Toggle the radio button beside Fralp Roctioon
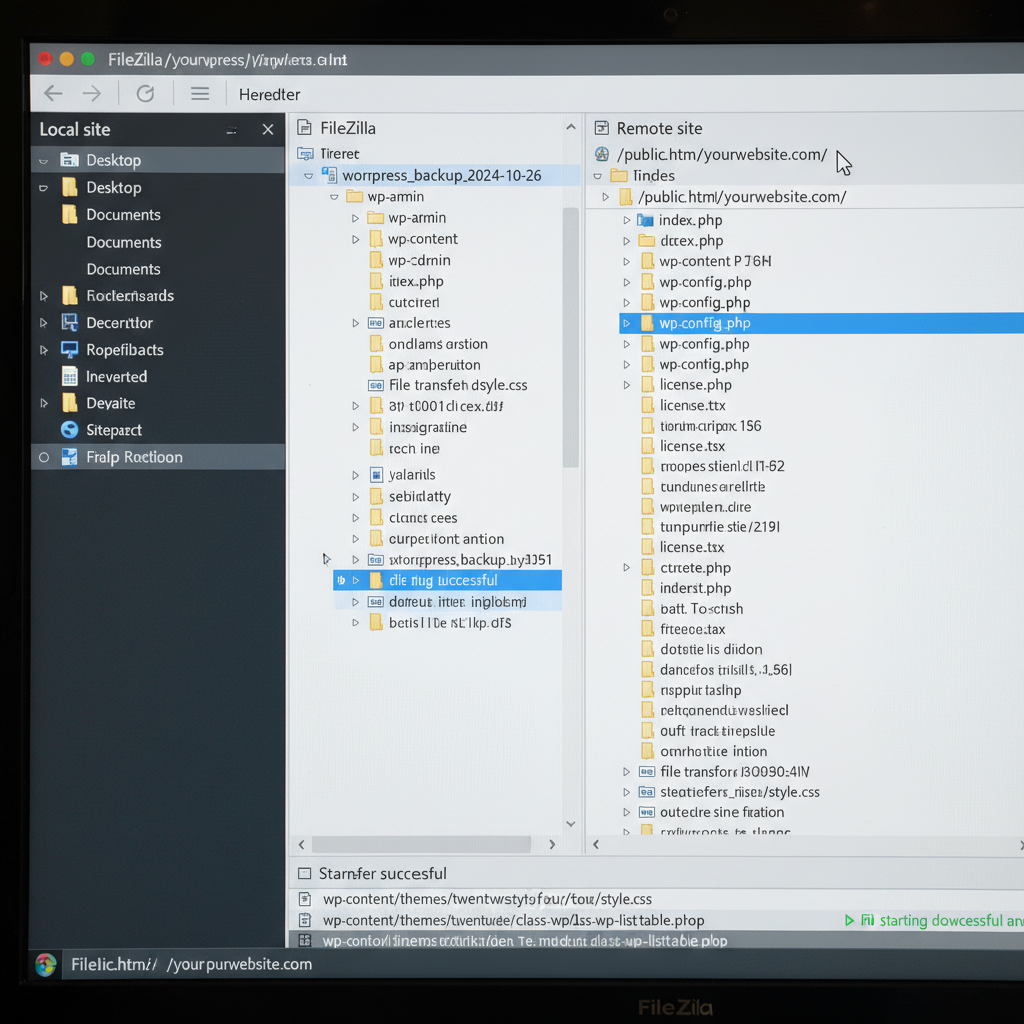Viewport: 1024px width, 1024px height. point(44,457)
